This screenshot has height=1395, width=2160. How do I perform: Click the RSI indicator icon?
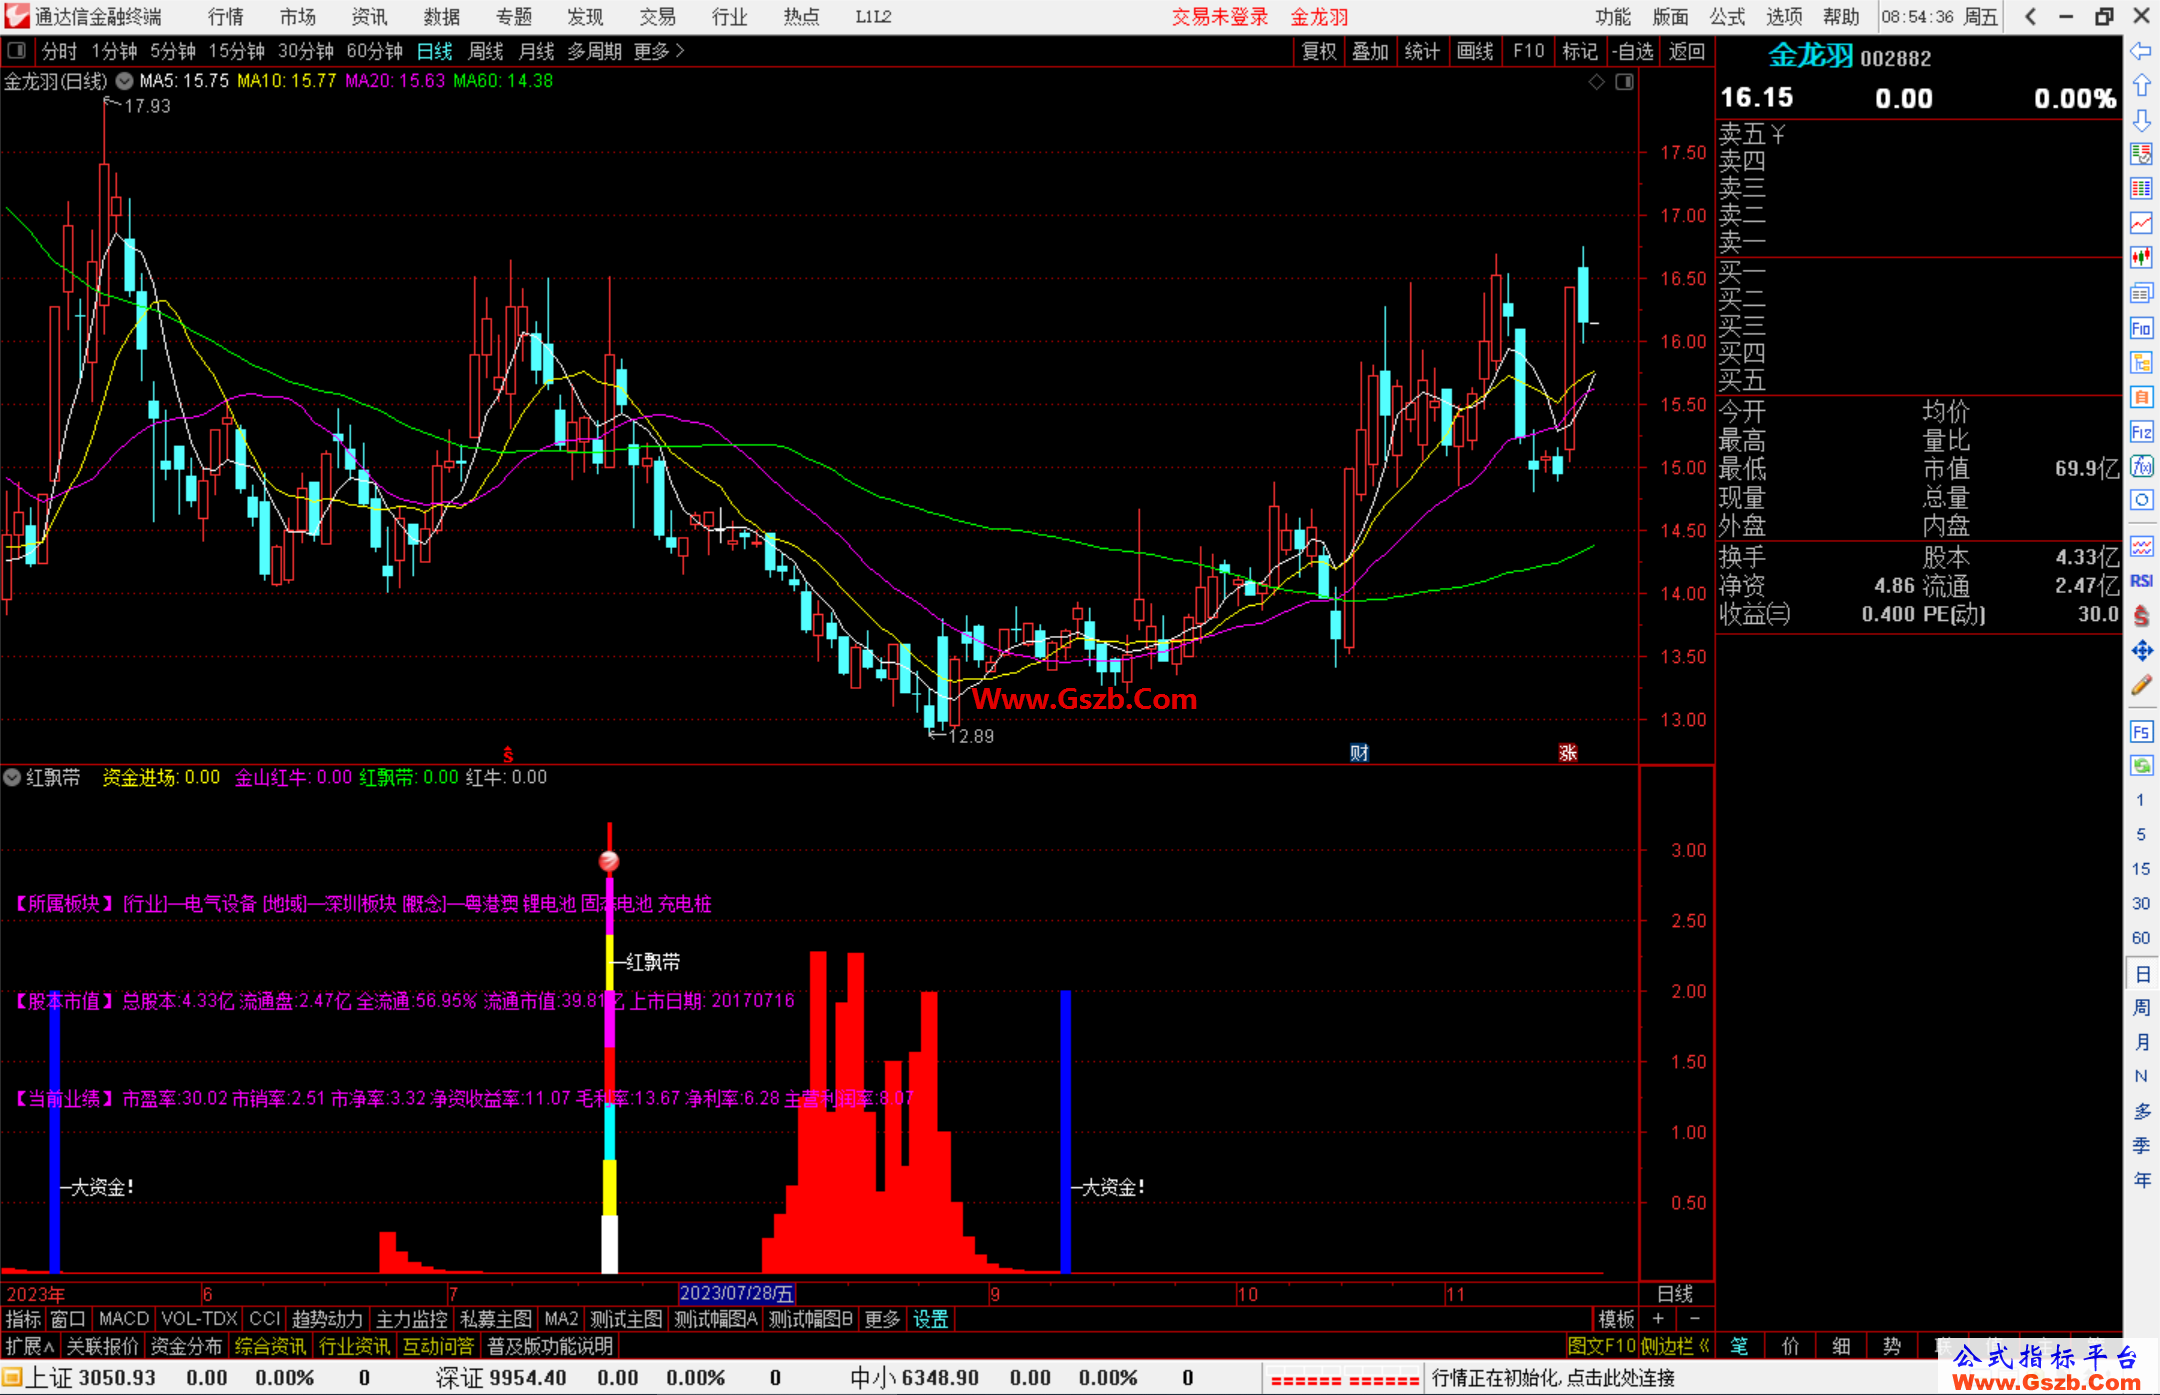click(2141, 581)
